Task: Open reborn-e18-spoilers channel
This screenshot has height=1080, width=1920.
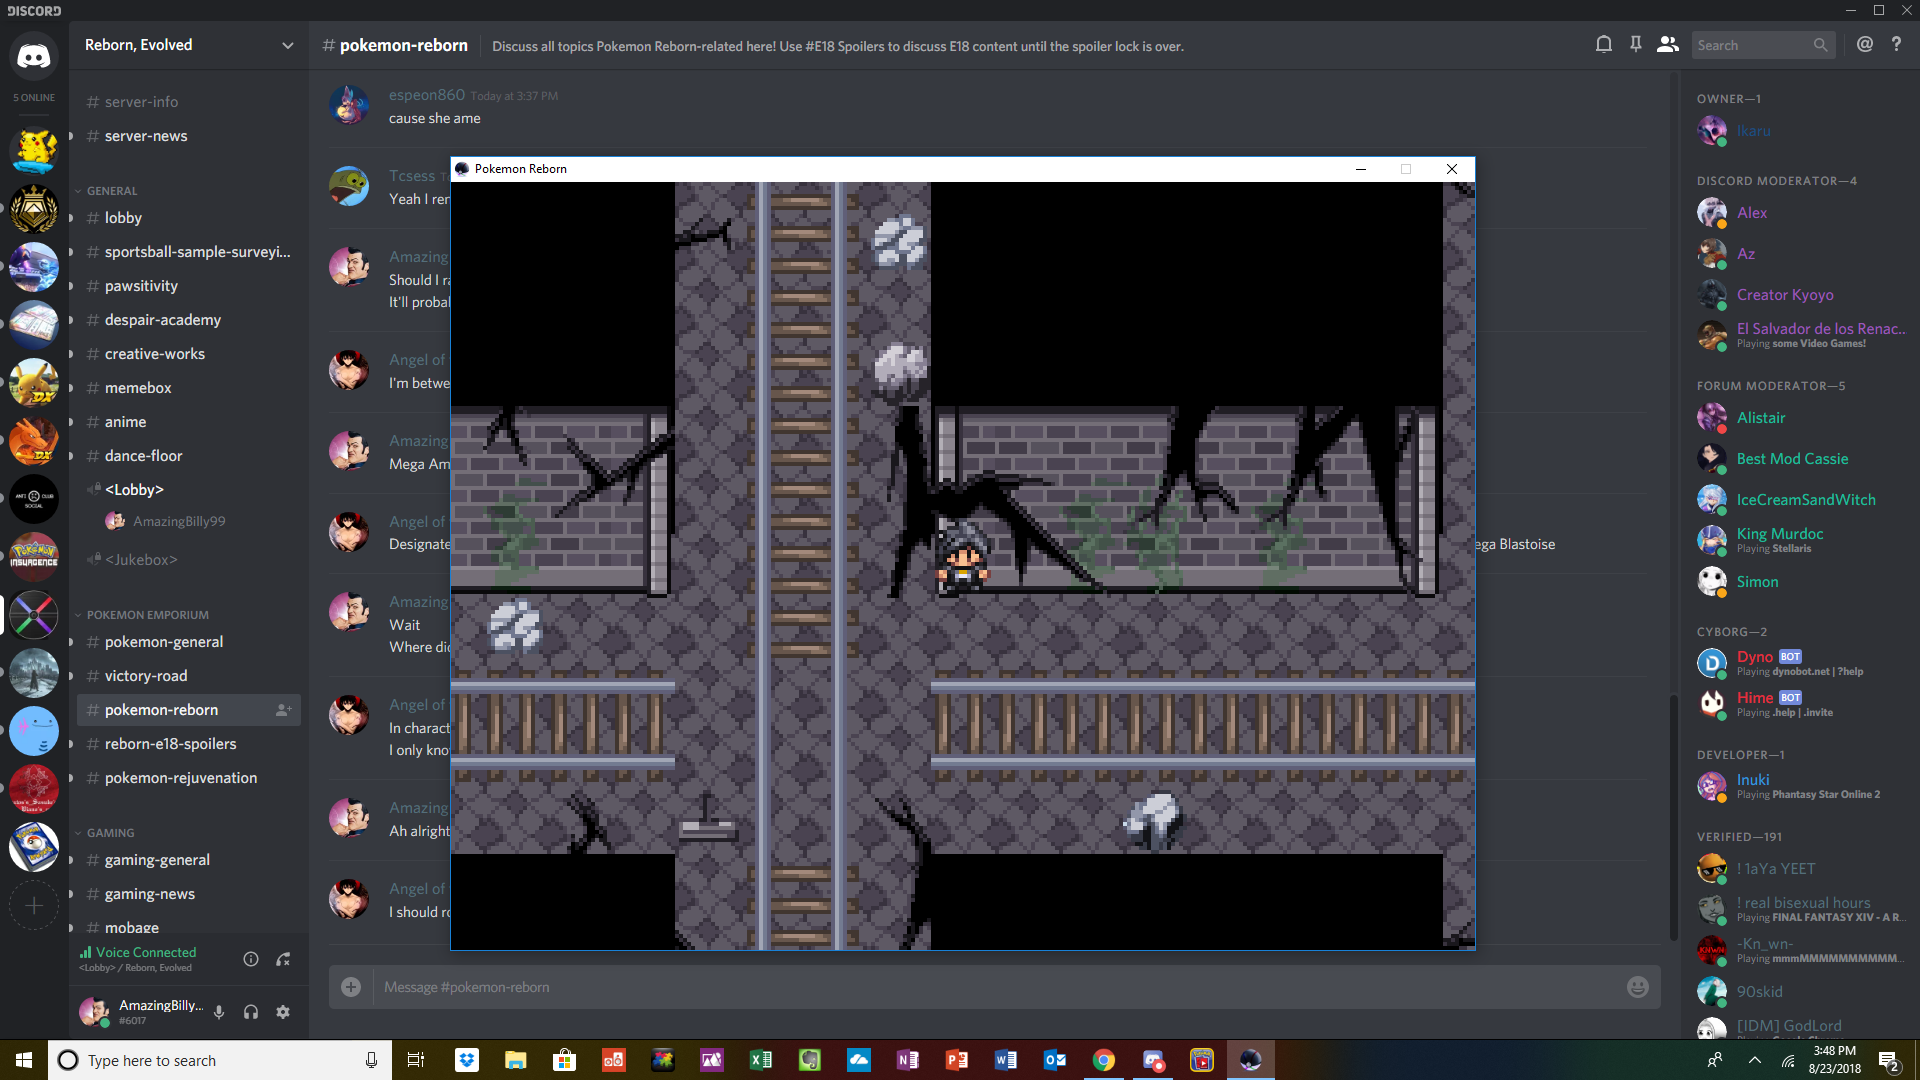Action: point(170,744)
